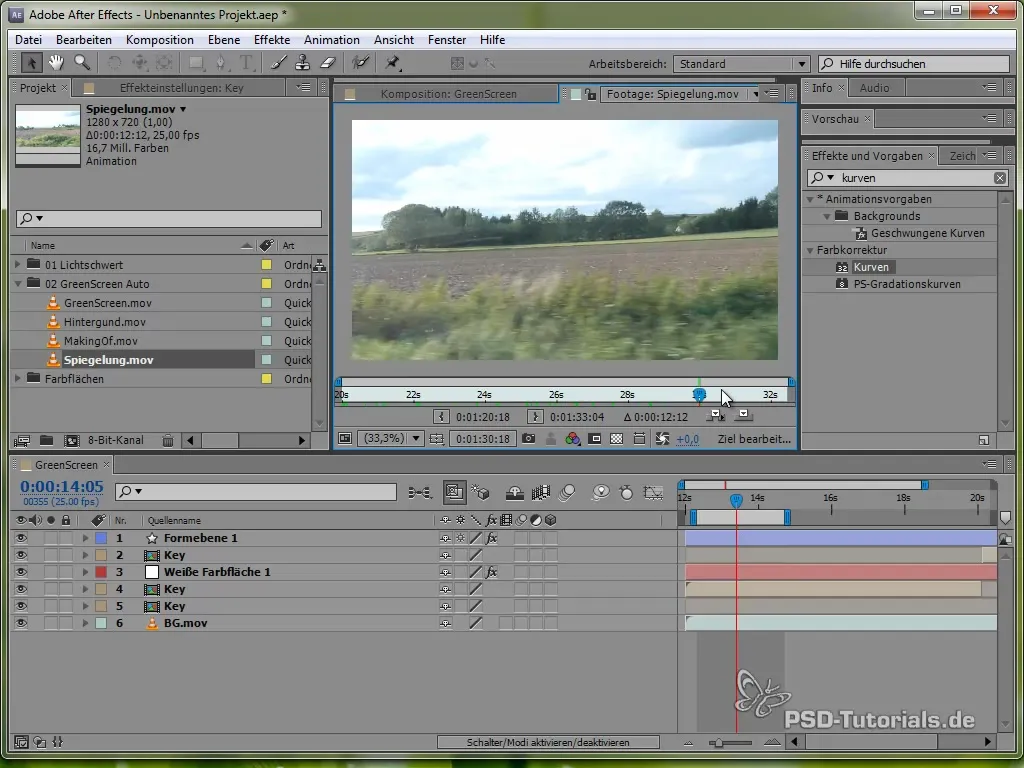Click the Hilfe durchsuchen search field
Screen dimensions: 1024x768
914,63
